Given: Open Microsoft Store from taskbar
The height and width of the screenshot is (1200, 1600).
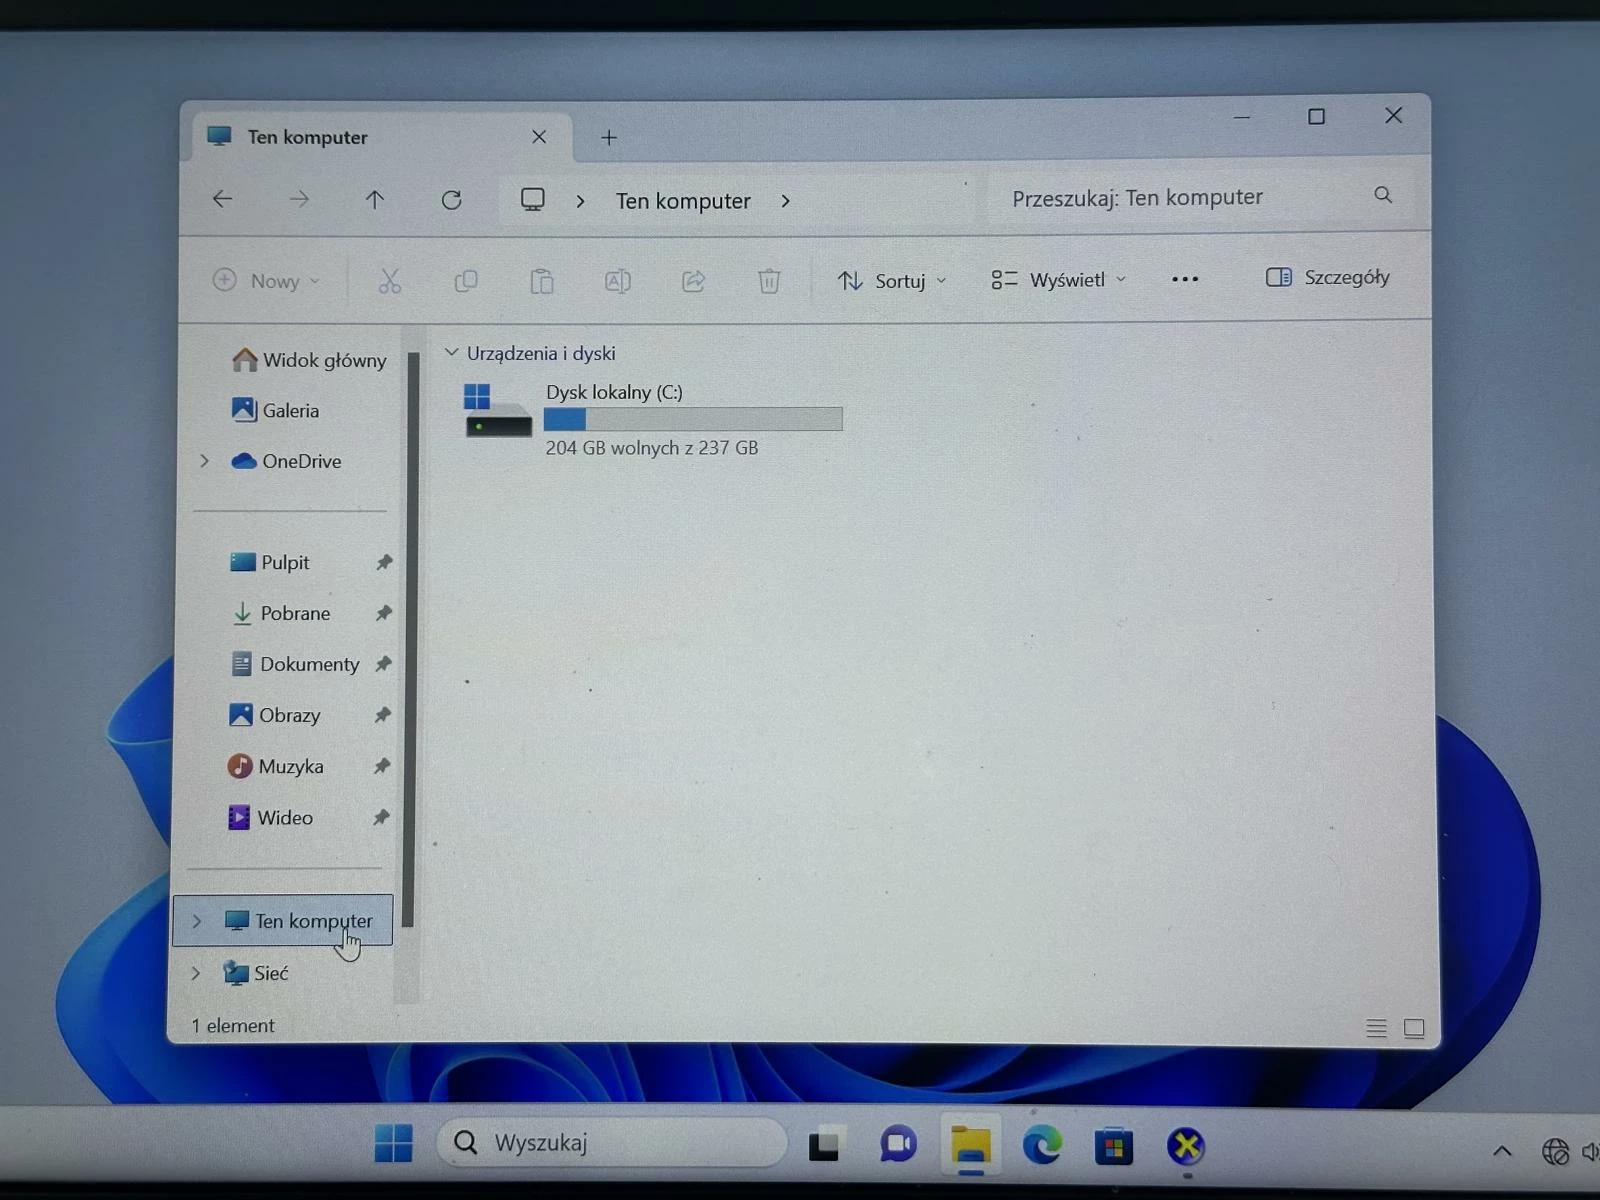Looking at the screenshot, I should coord(1113,1146).
